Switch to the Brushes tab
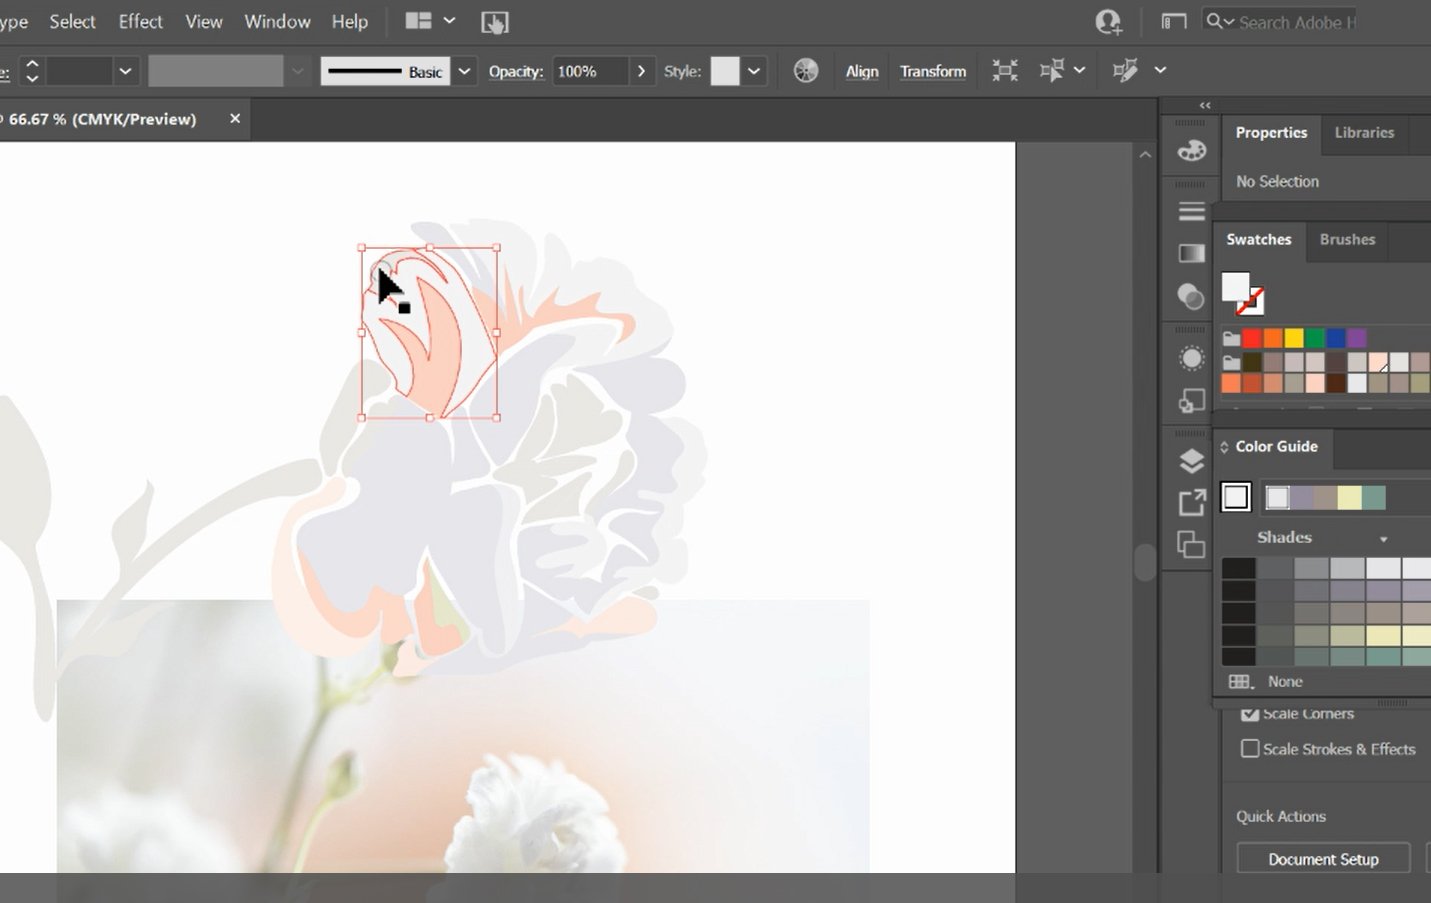1431x903 pixels. coord(1346,240)
